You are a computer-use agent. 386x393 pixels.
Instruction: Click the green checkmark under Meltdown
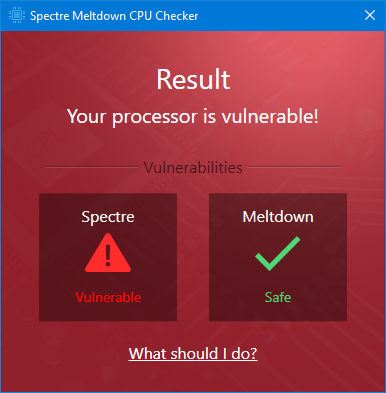[x=277, y=253]
